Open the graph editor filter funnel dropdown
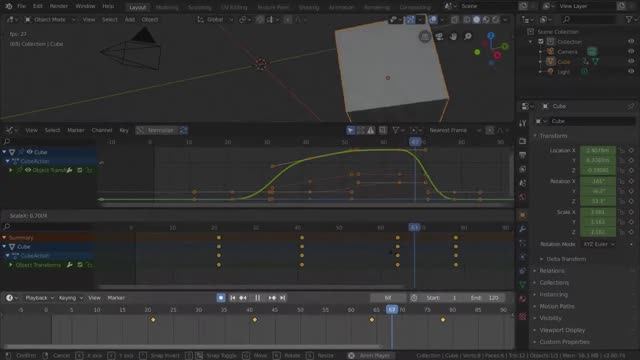Screen dimensions: 640x360 tap(398, 130)
